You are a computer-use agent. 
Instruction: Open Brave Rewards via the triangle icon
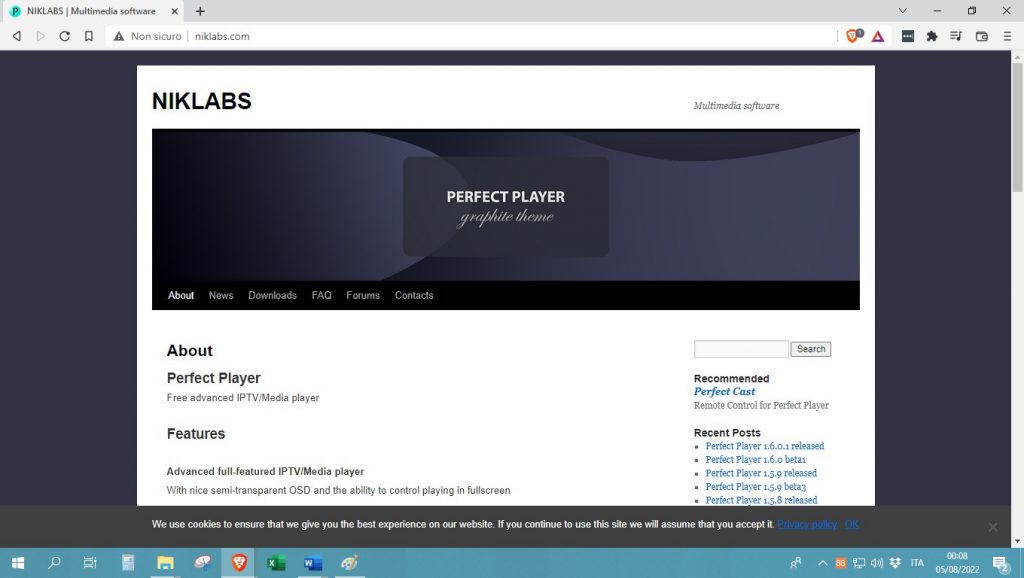877,36
